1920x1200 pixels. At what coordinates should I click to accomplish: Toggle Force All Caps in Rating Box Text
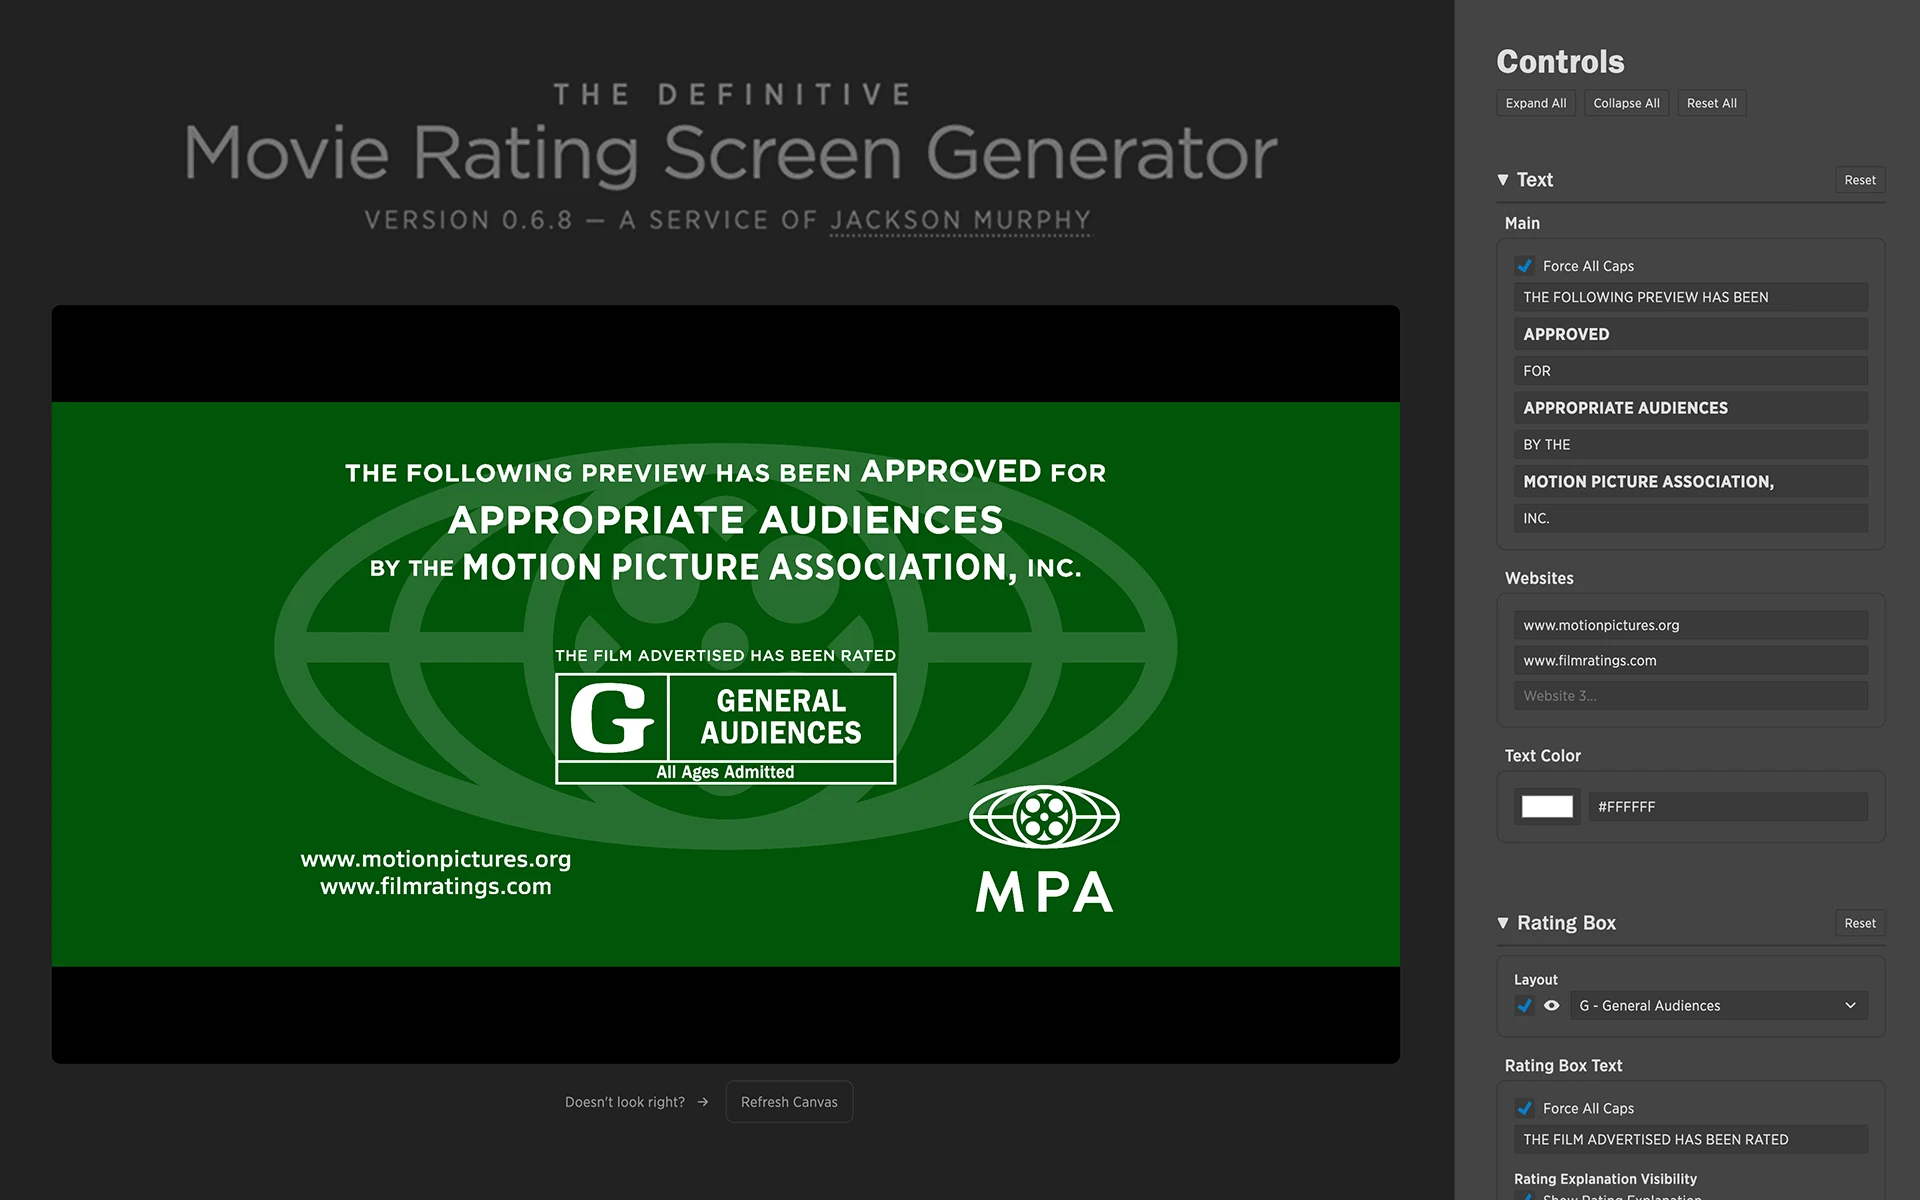[x=1525, y=1108]
